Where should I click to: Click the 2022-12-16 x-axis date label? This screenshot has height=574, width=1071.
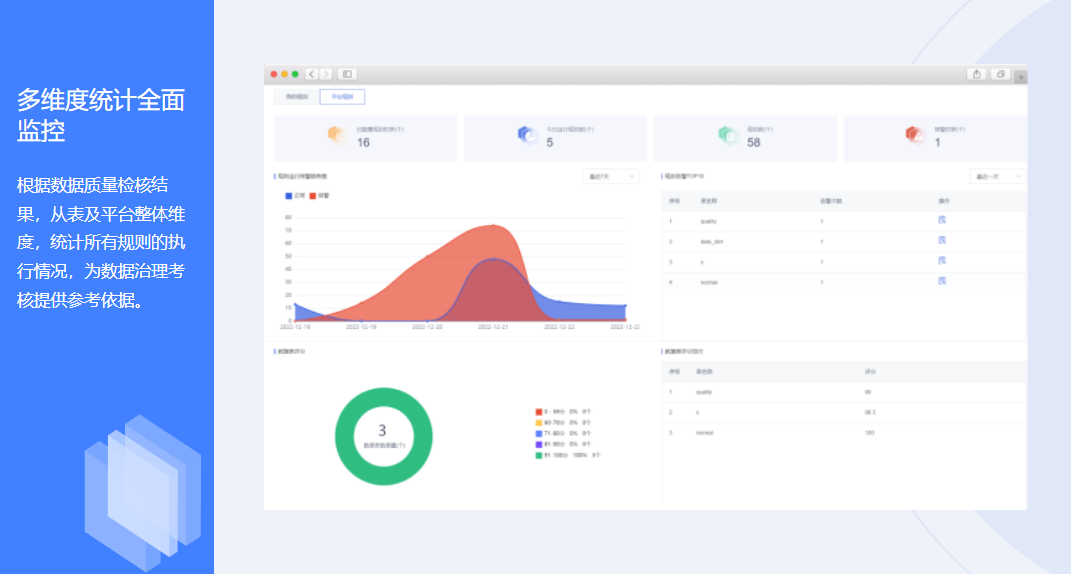click(295, 327)
